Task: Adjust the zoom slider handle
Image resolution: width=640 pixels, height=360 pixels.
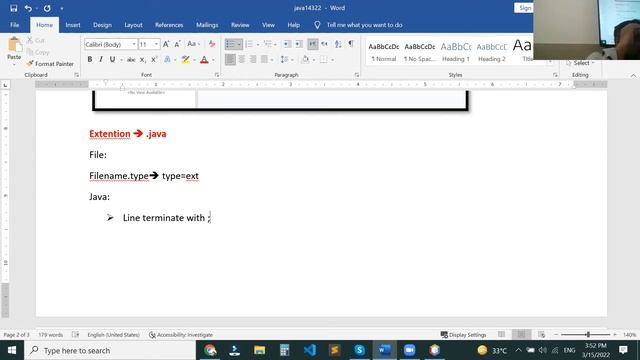Action: click(588, 335)
